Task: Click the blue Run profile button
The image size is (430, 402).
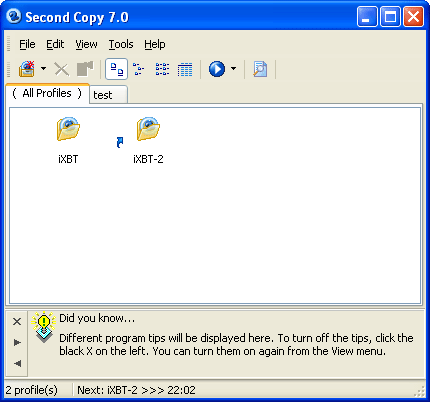Action: tap(217, 69)
